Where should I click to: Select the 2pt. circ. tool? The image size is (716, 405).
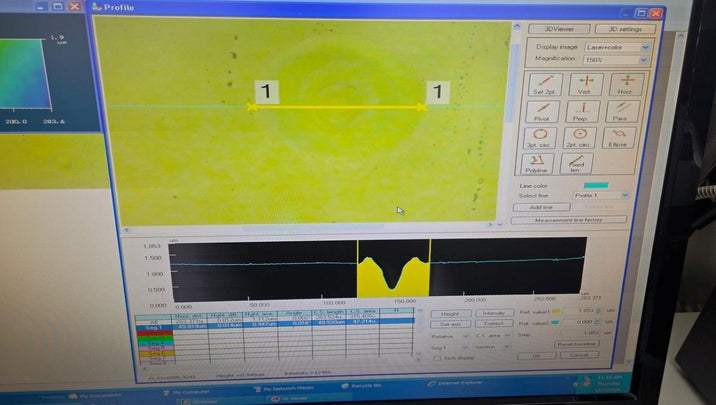tap(579, 137)
